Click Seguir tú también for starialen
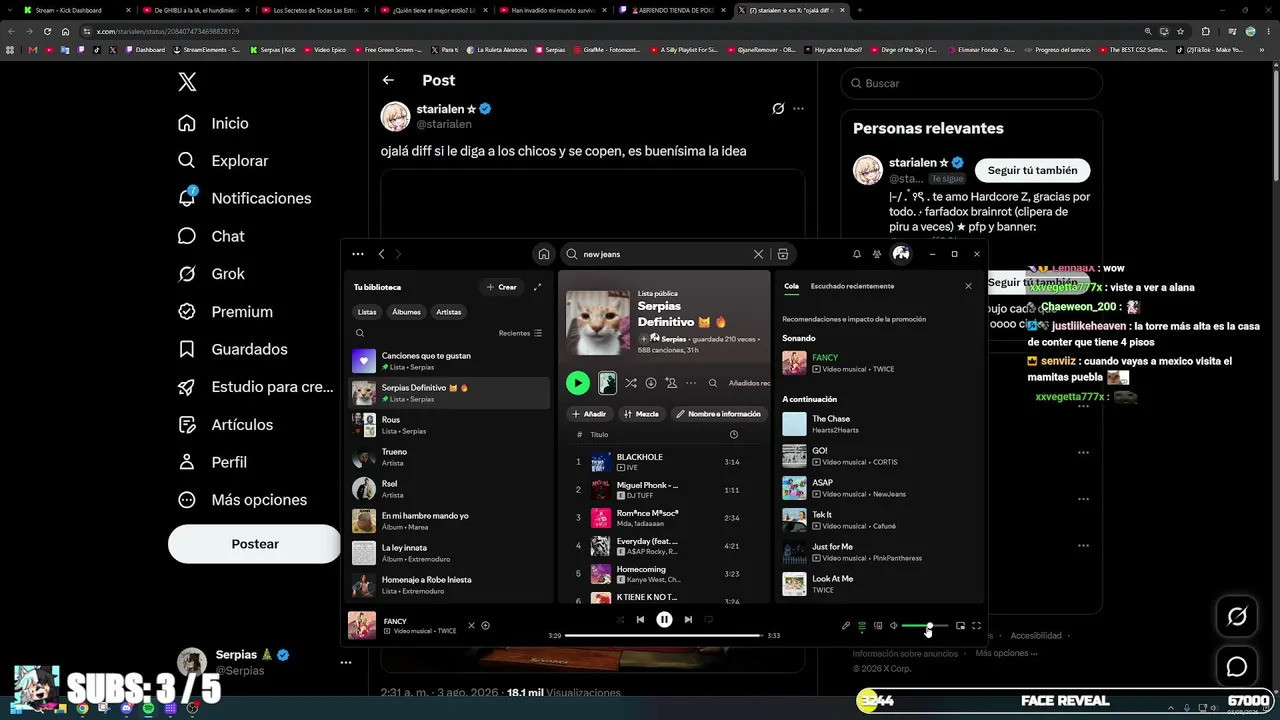Screen dimensions: 1280x720 [x=1032, y=170]
